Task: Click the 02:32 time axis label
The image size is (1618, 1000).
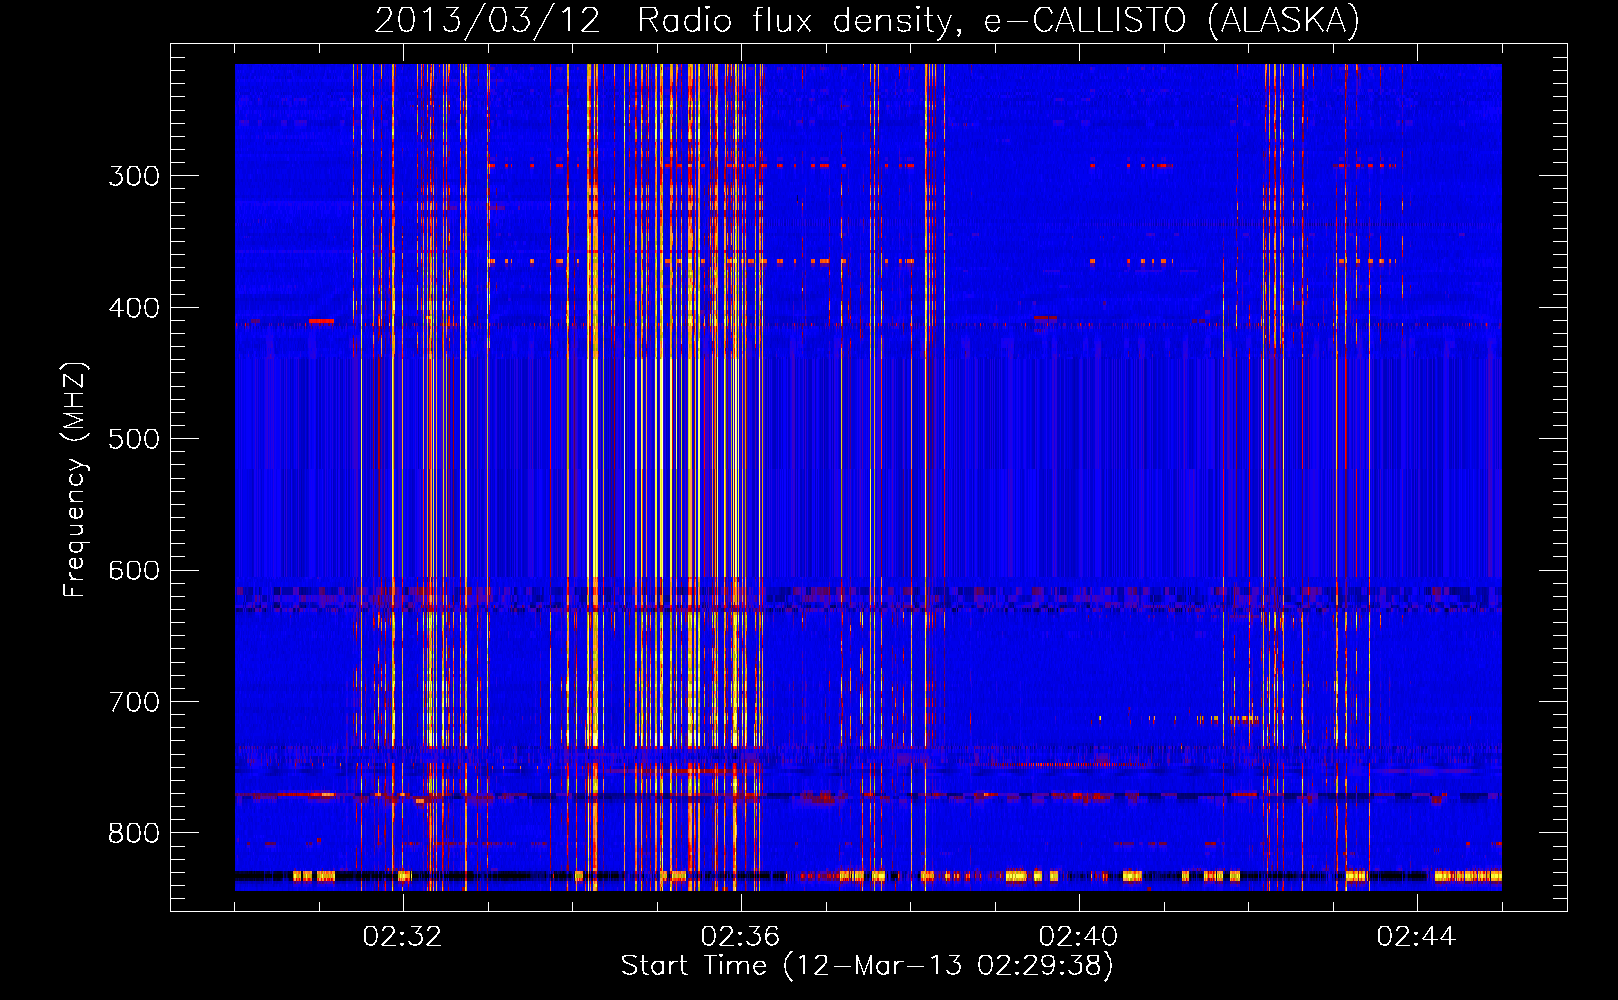Action: [x=402, y=937]
